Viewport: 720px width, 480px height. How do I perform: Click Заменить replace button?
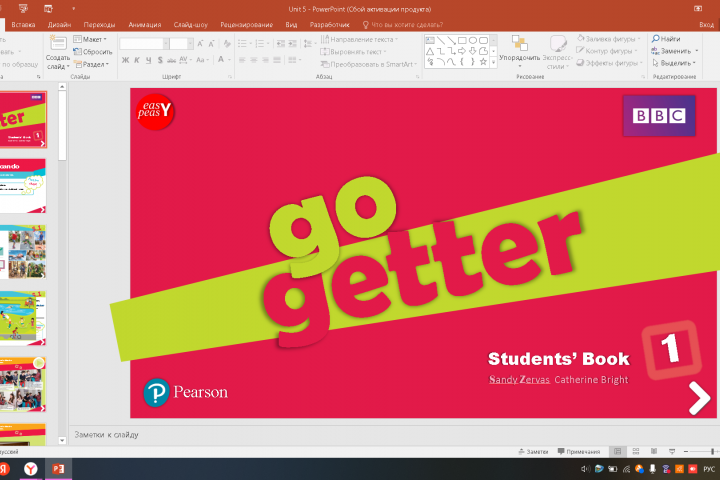[x=675, y=51]
